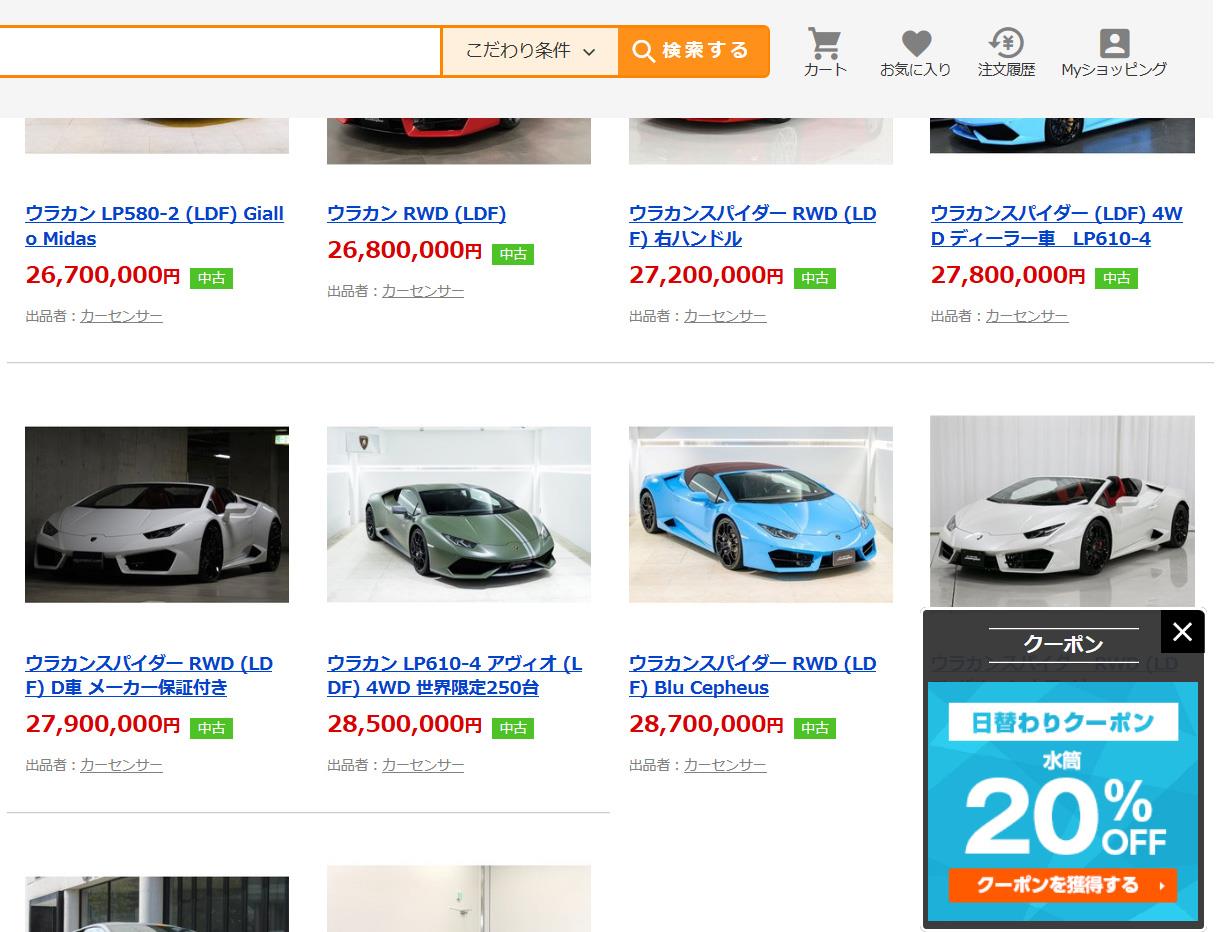Click the blue Blu Cepheus Spyder thumbnail
This screenshot has height=932, width=1217.
tap(761, 515)
